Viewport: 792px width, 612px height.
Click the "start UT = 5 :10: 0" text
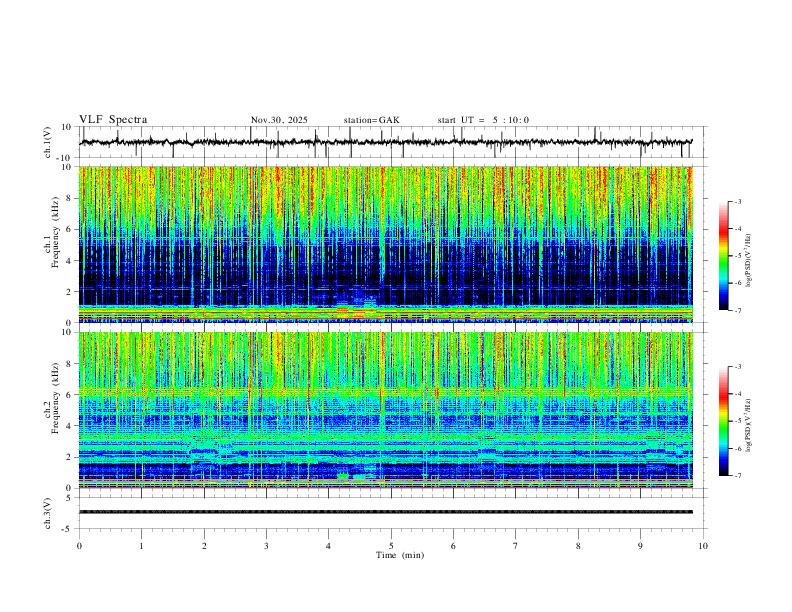[483, 120]
